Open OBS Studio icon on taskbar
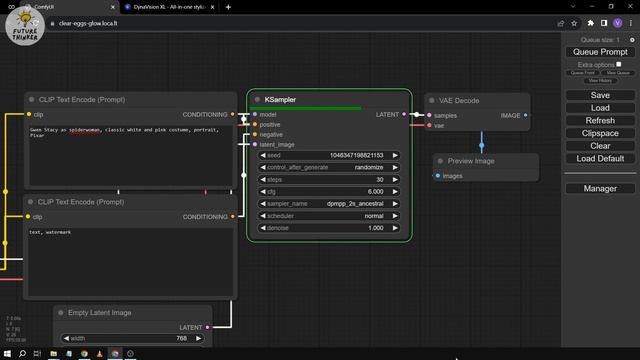Viewport: 640px width, 360px height. pyautogui.click(x=130, y=353)
